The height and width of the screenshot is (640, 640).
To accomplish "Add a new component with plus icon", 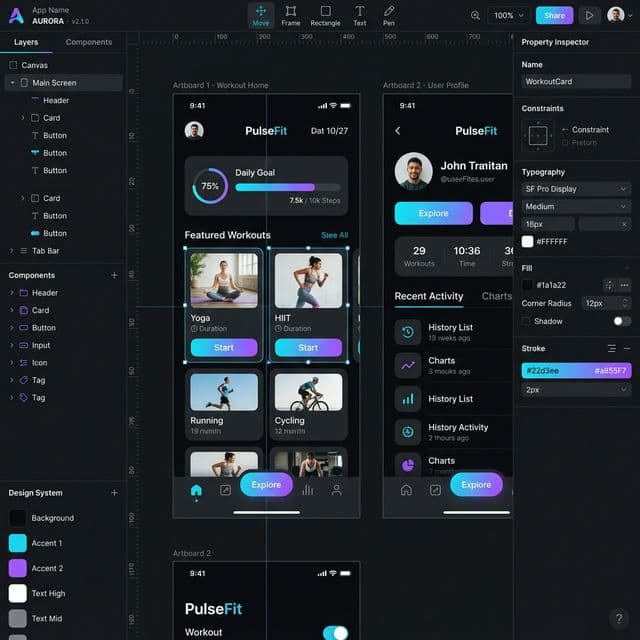I will click(x=114, y=276).
